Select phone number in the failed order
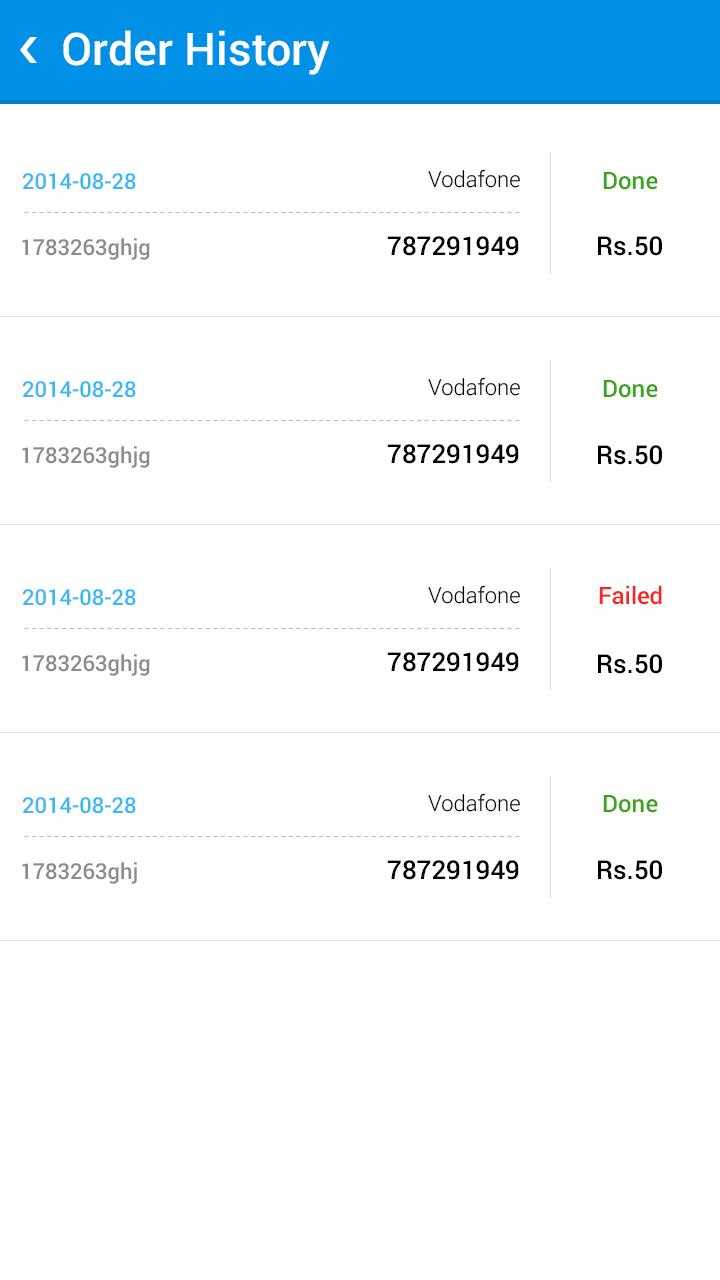Image resolution: width=720 pixels, height=1280 pixels. pos(453,663)
